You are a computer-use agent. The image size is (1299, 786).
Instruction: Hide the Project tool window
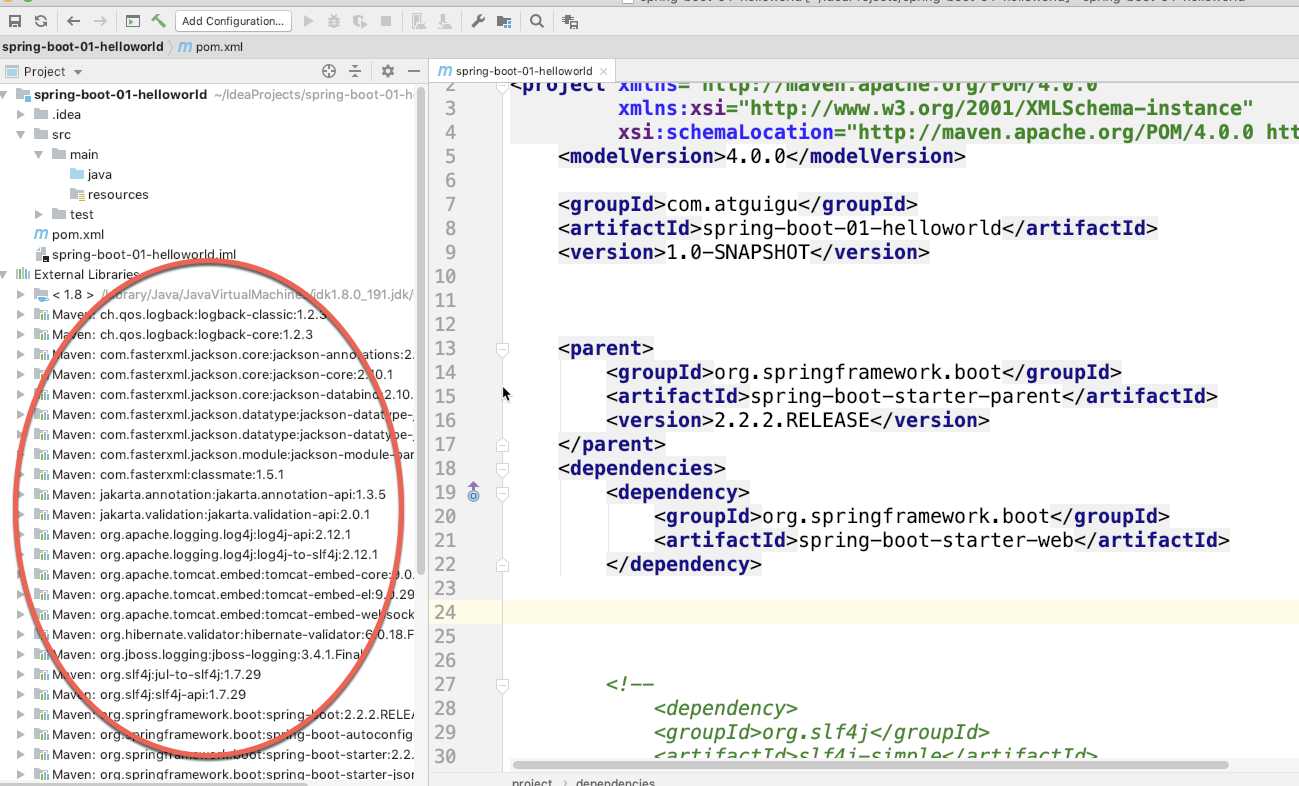coord(413,71)
